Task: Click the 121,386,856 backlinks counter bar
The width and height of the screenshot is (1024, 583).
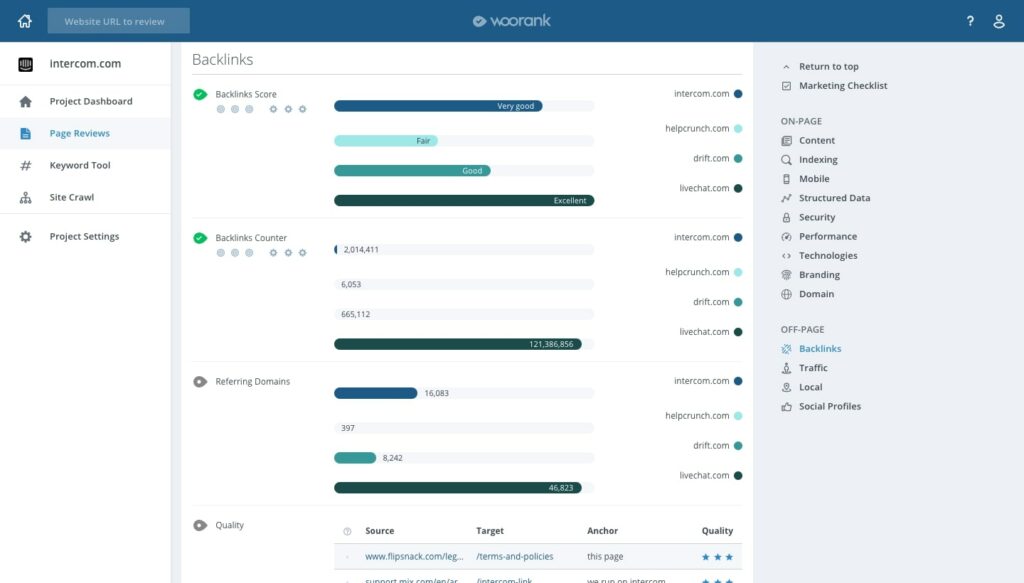Action: (457, 344)
